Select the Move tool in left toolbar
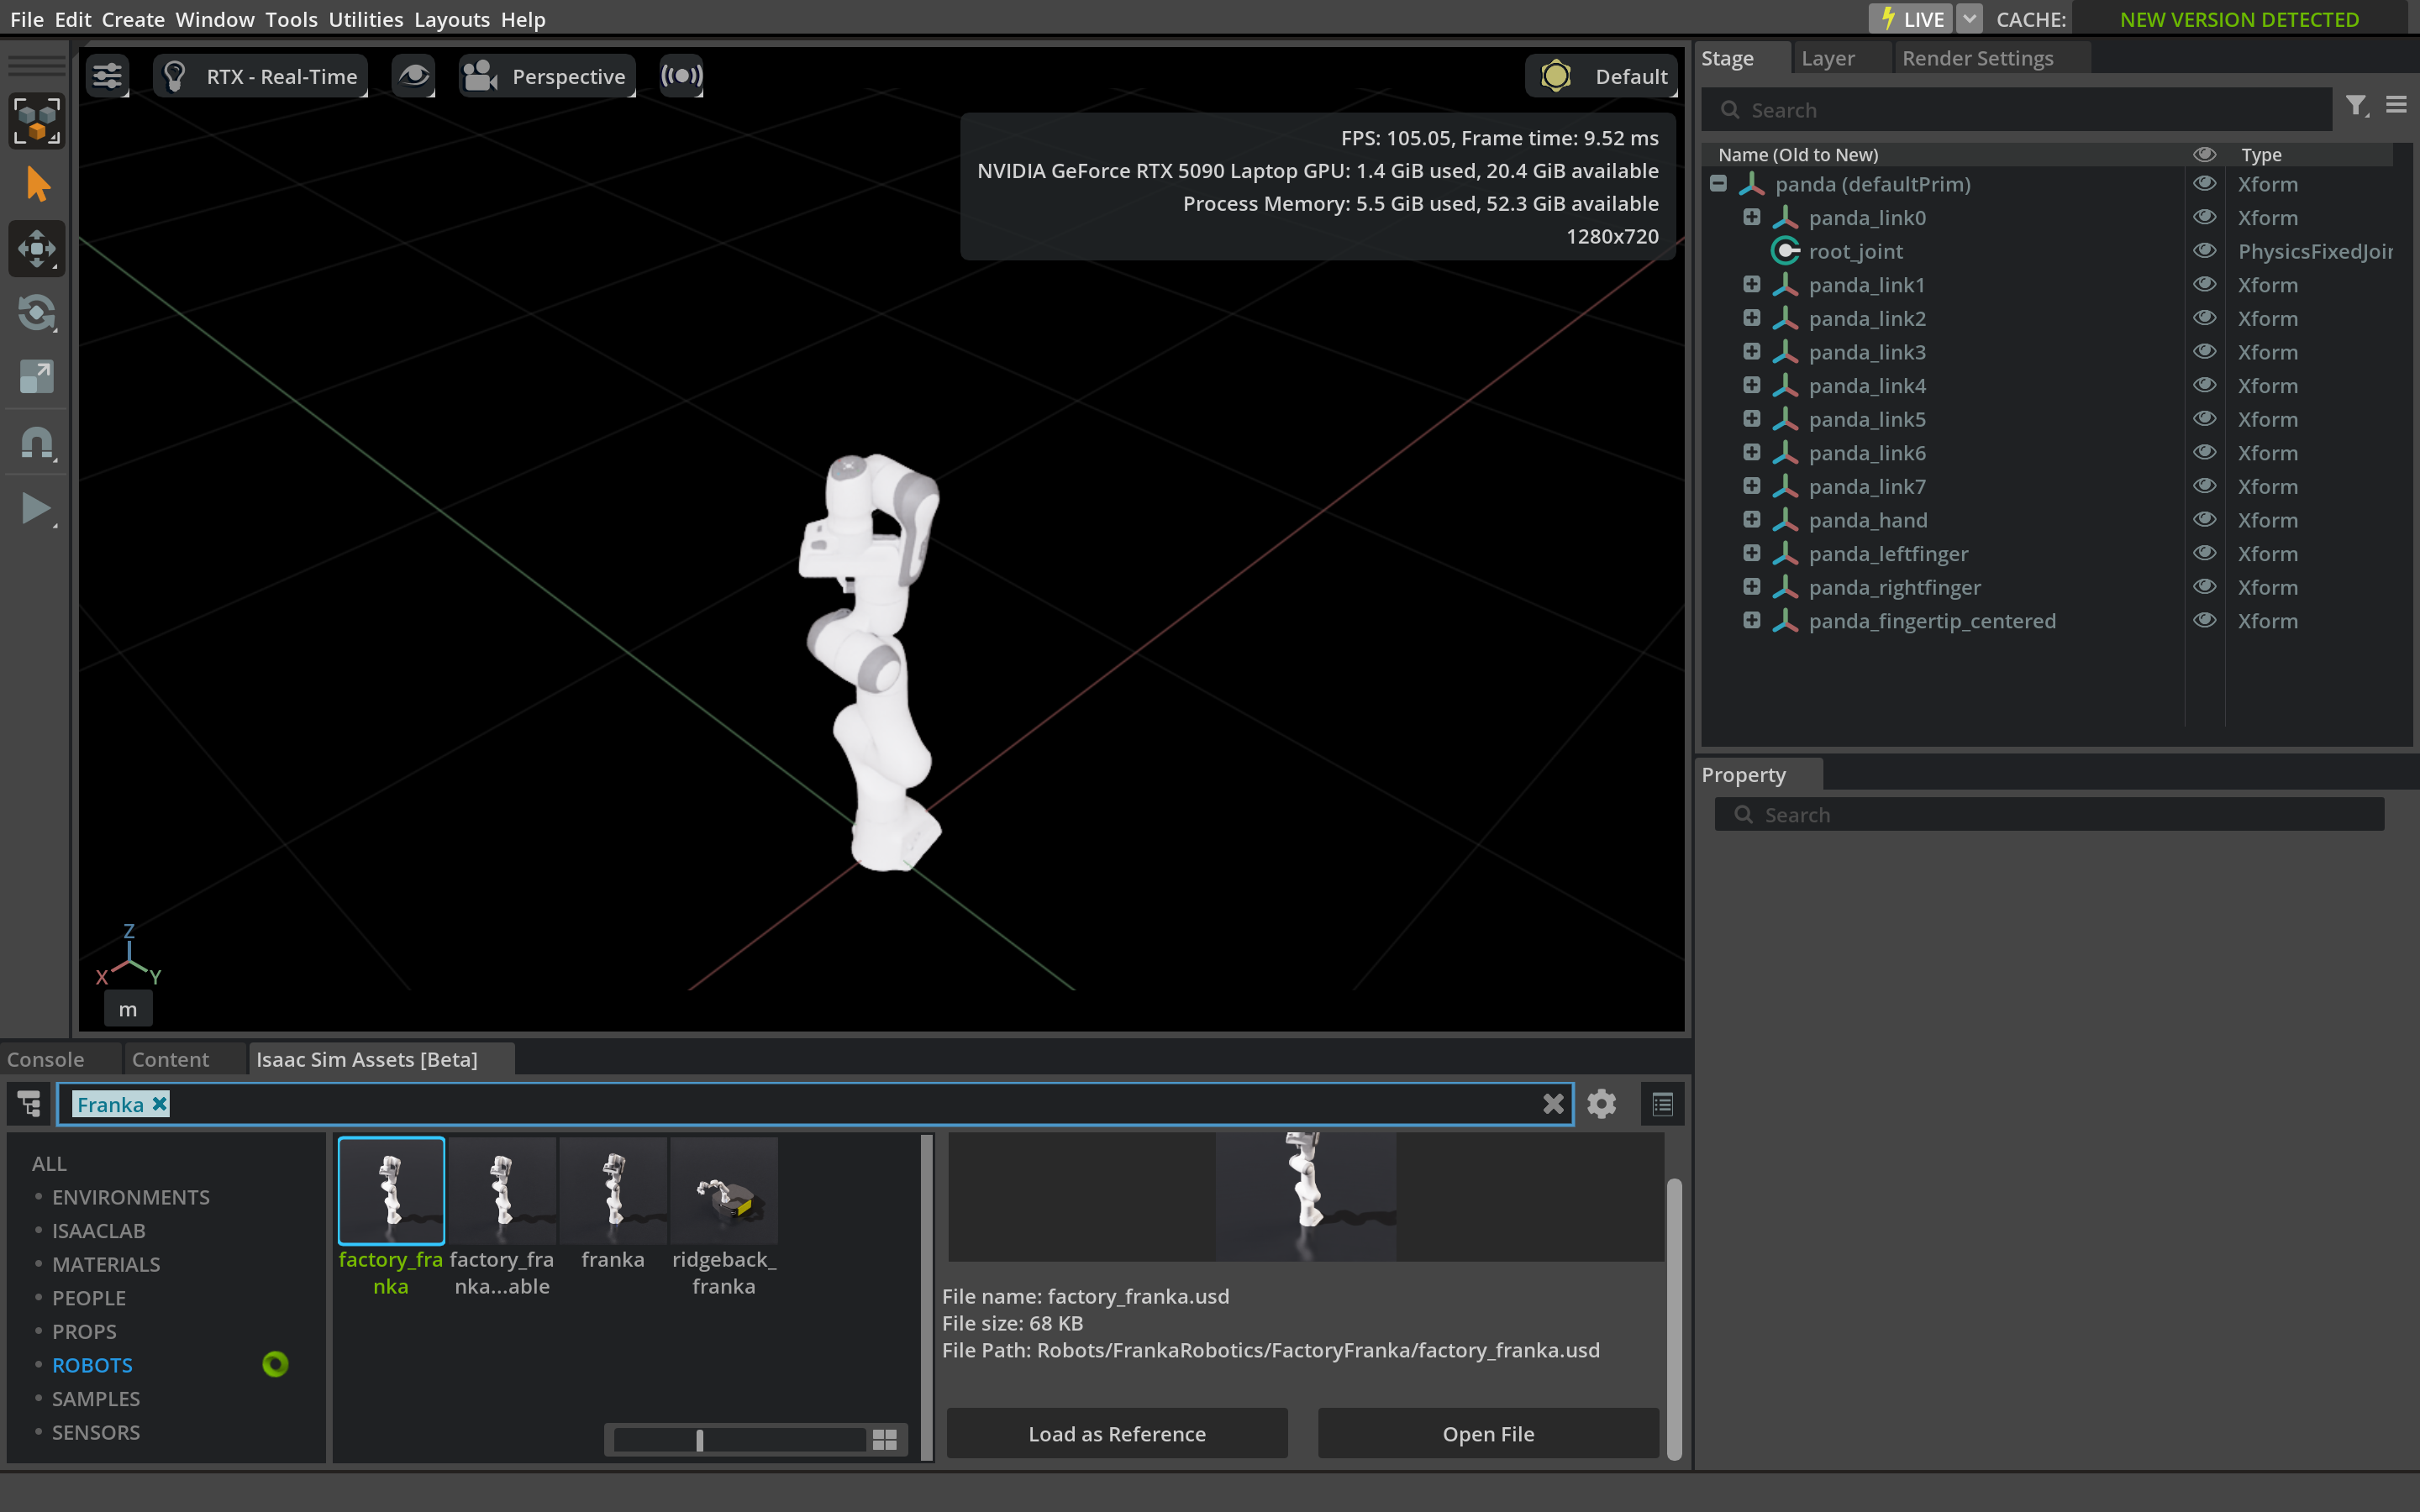The height and width of the screenshot is (1512, 2420). (37, 248)
